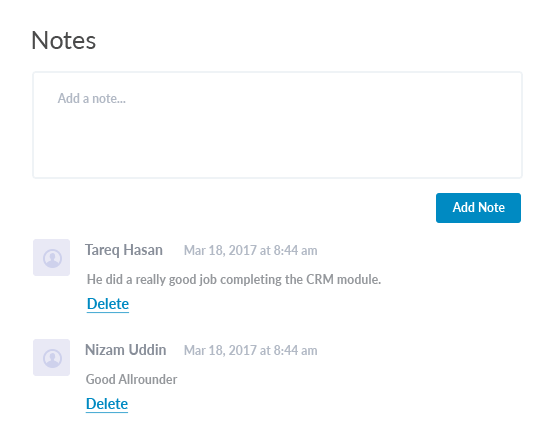
Task: Focus the Add a note text area
Action: (x=278, y=125)
